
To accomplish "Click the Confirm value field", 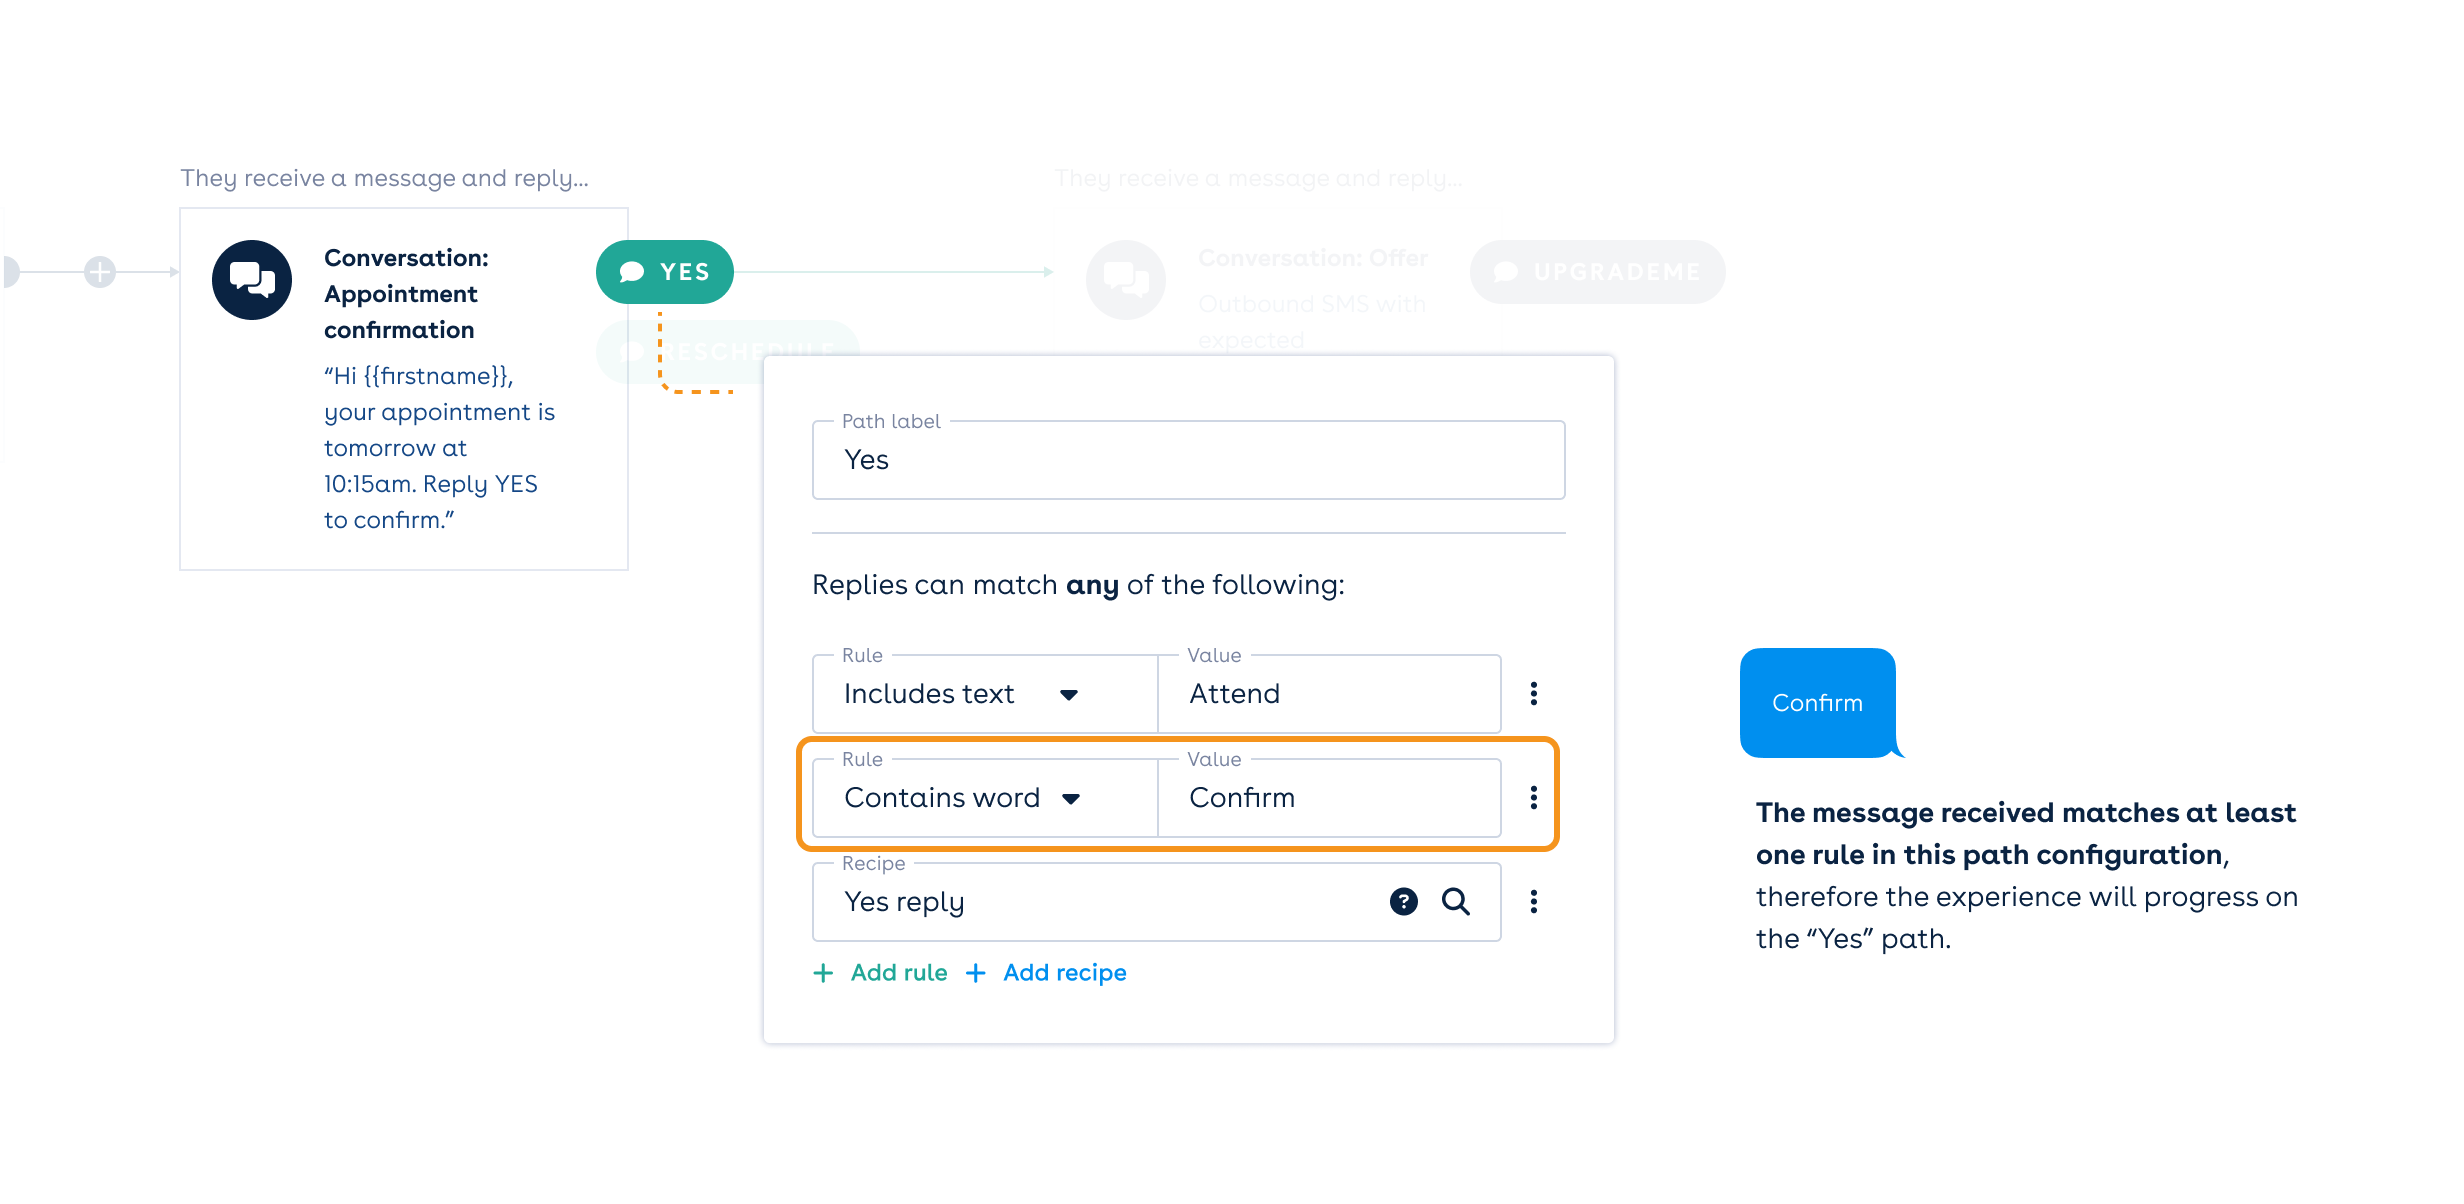I will pyautogui.click(x=1329, y=798).
